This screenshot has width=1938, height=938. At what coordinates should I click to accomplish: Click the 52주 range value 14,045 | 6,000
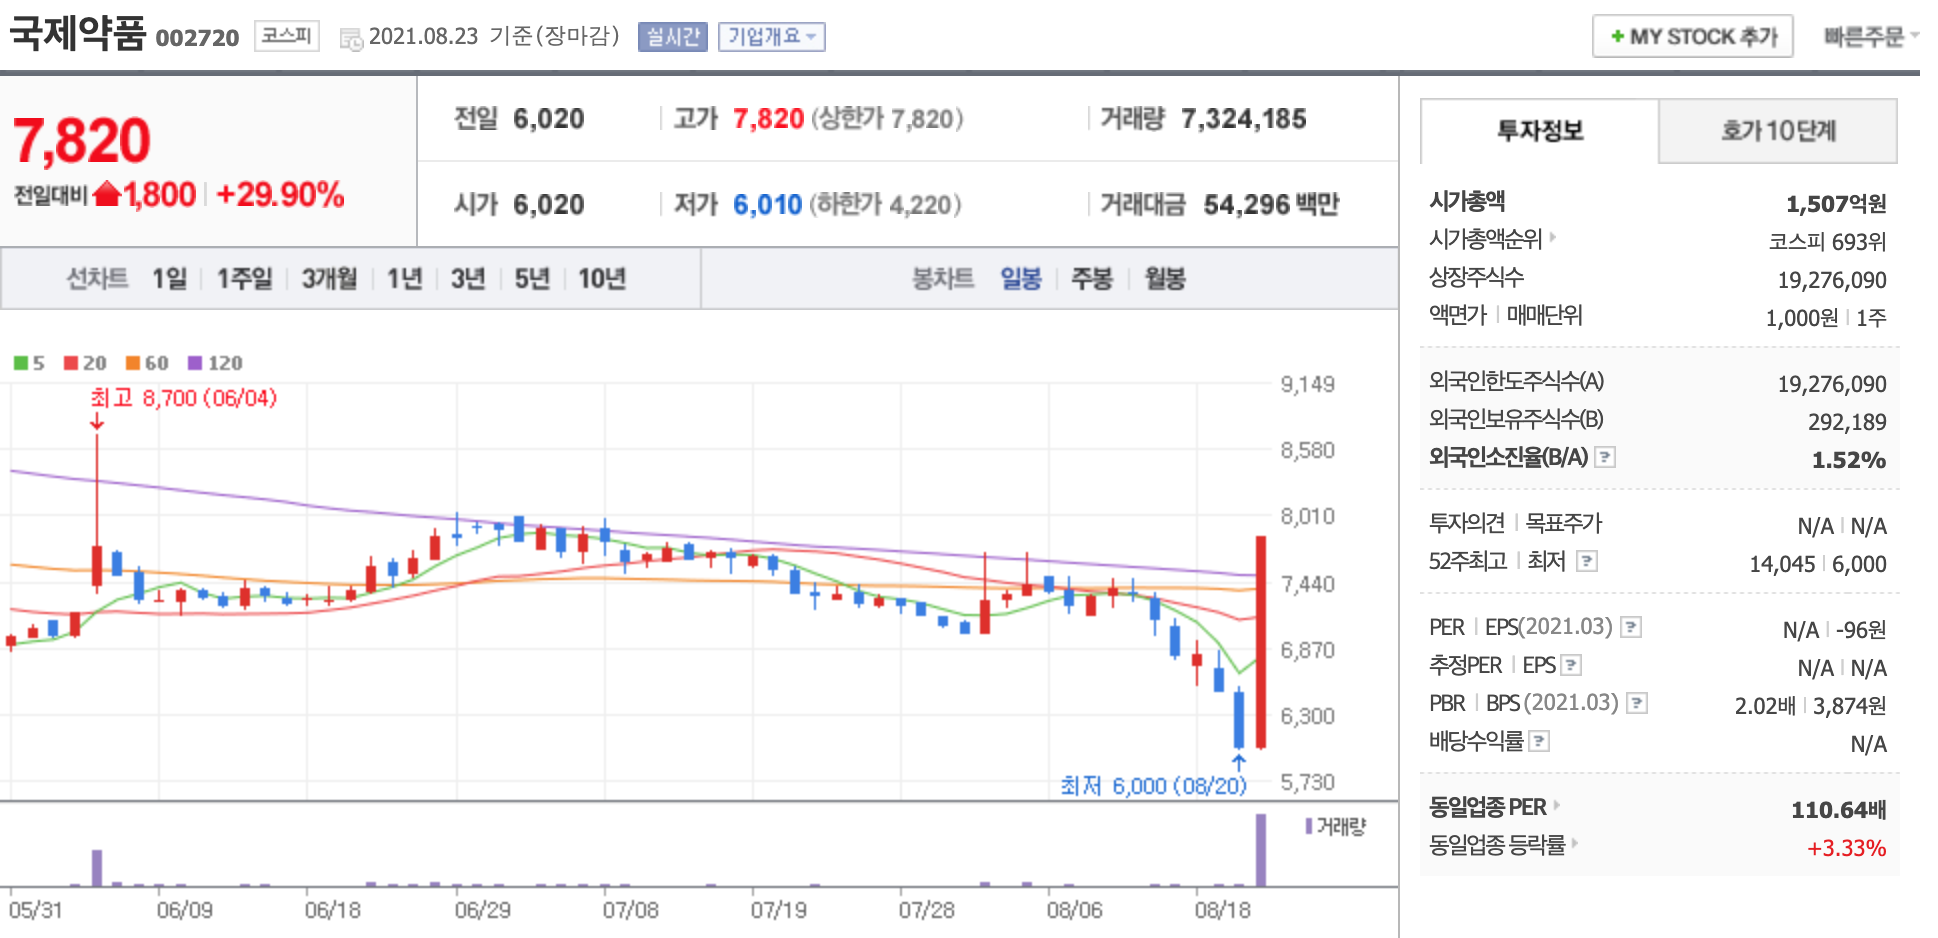point(1818,564)
